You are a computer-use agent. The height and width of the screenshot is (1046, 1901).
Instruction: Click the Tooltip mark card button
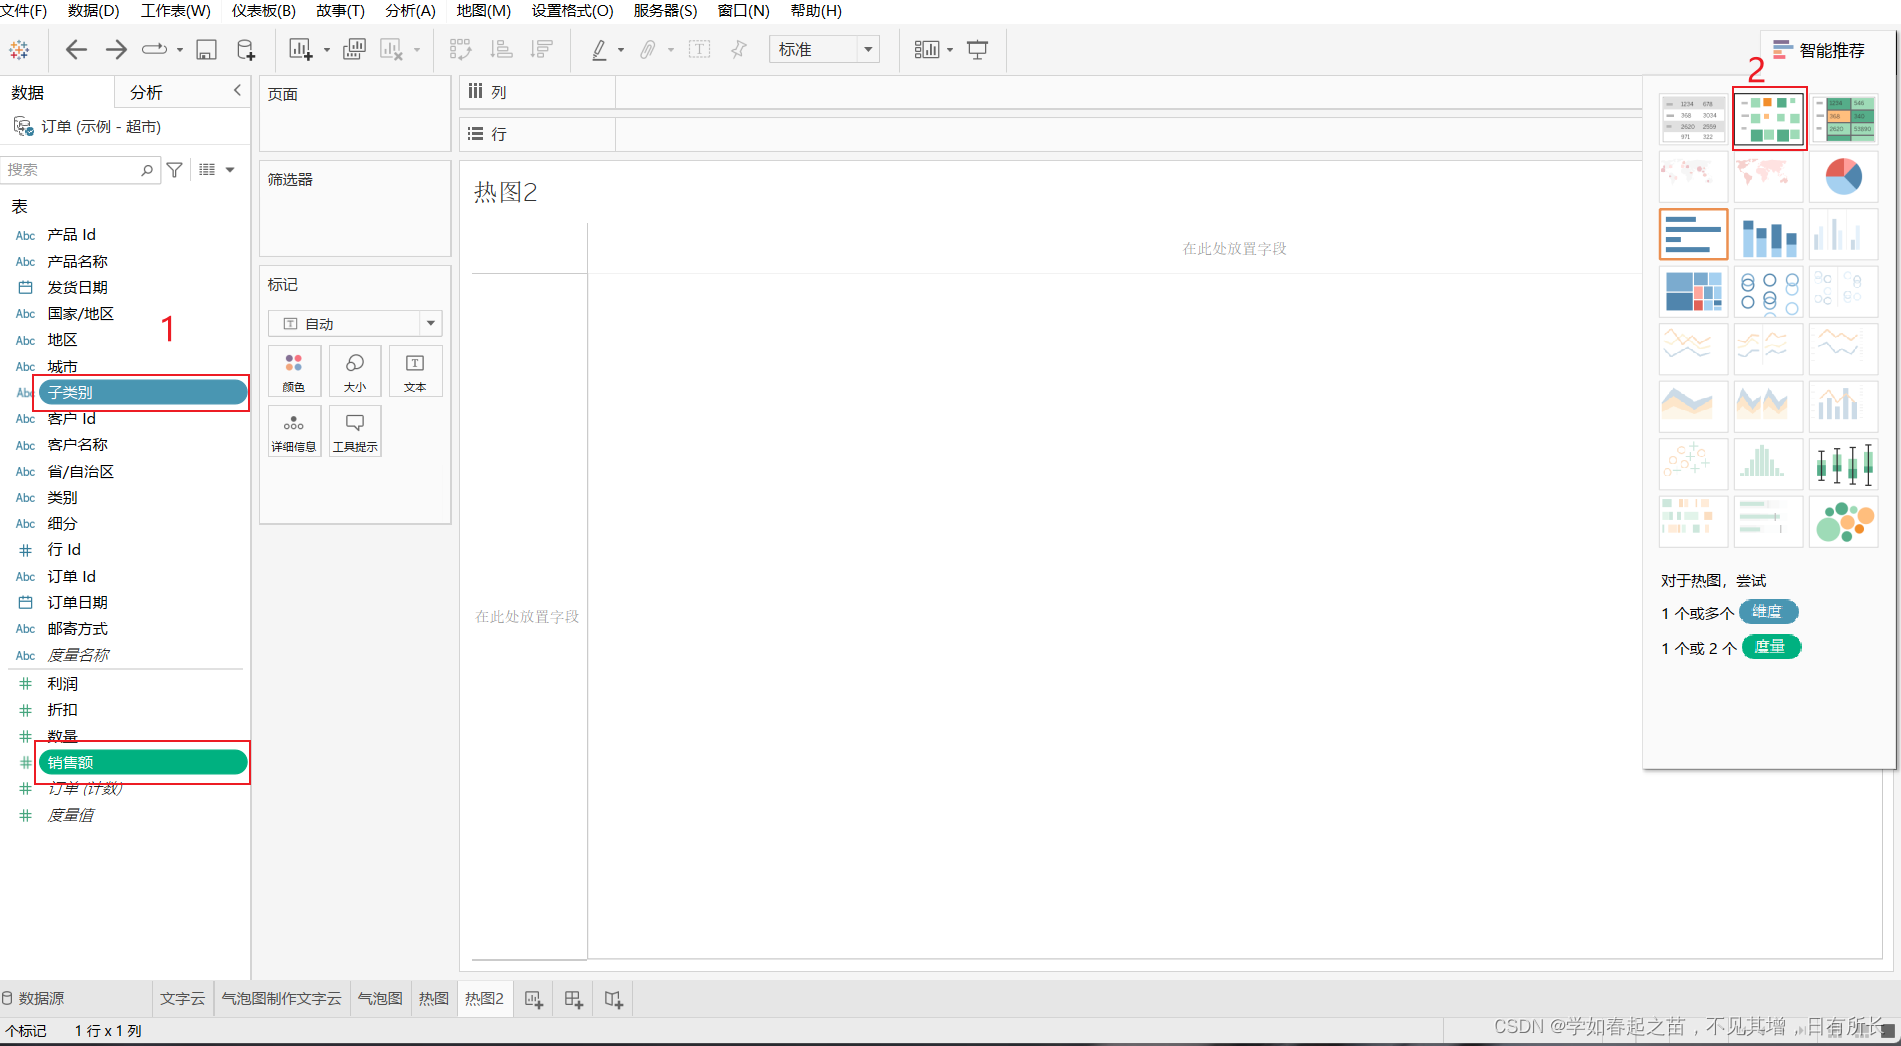pos(355,431)
